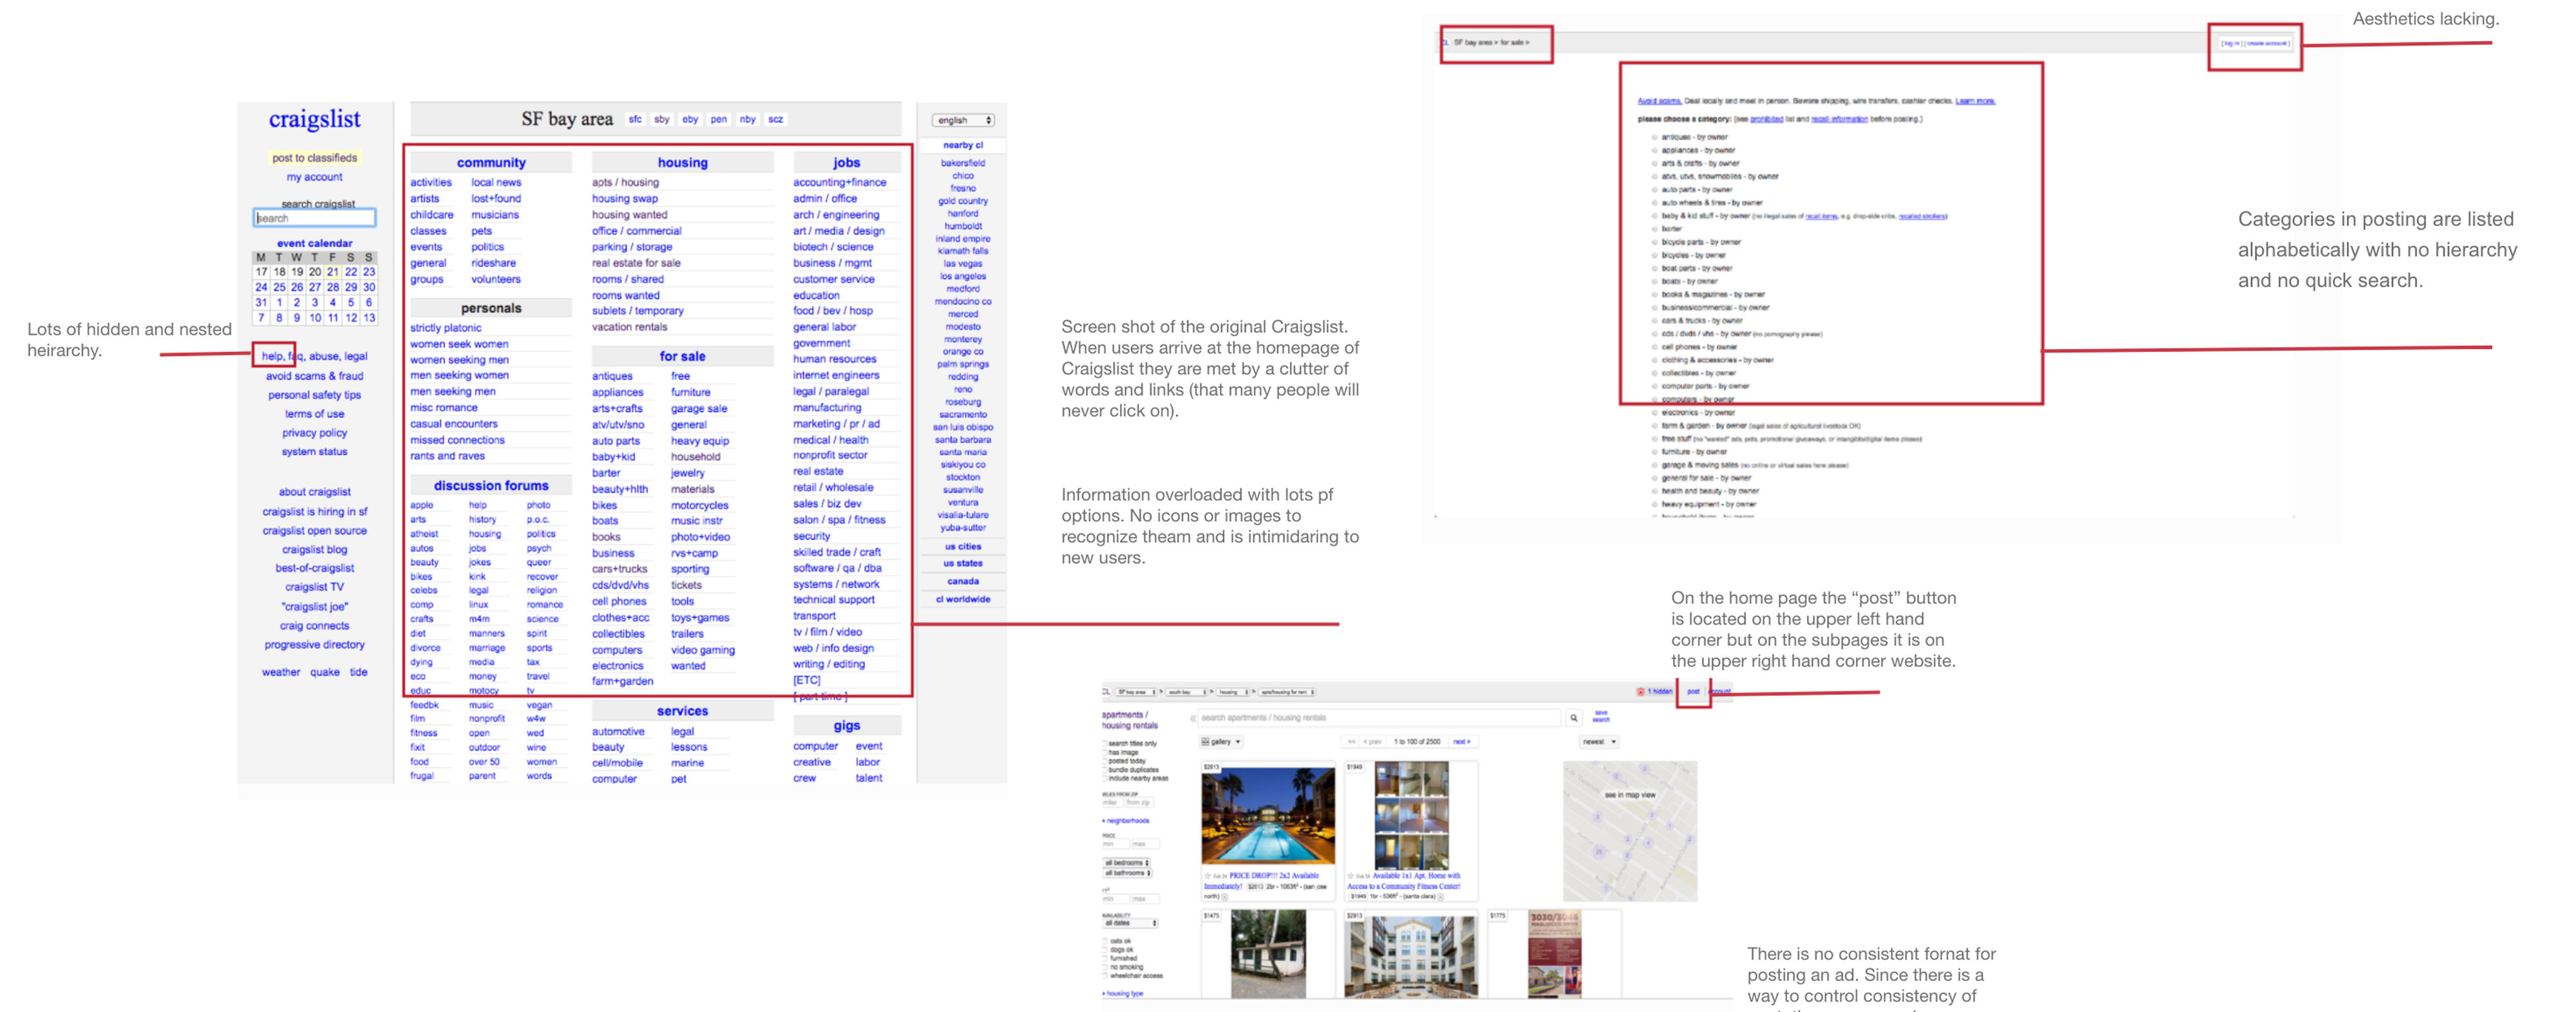Check the 'has image' filter checkbox
The width and height of the screenshot is (2576, 1012).
click(x=1105, y=752)
